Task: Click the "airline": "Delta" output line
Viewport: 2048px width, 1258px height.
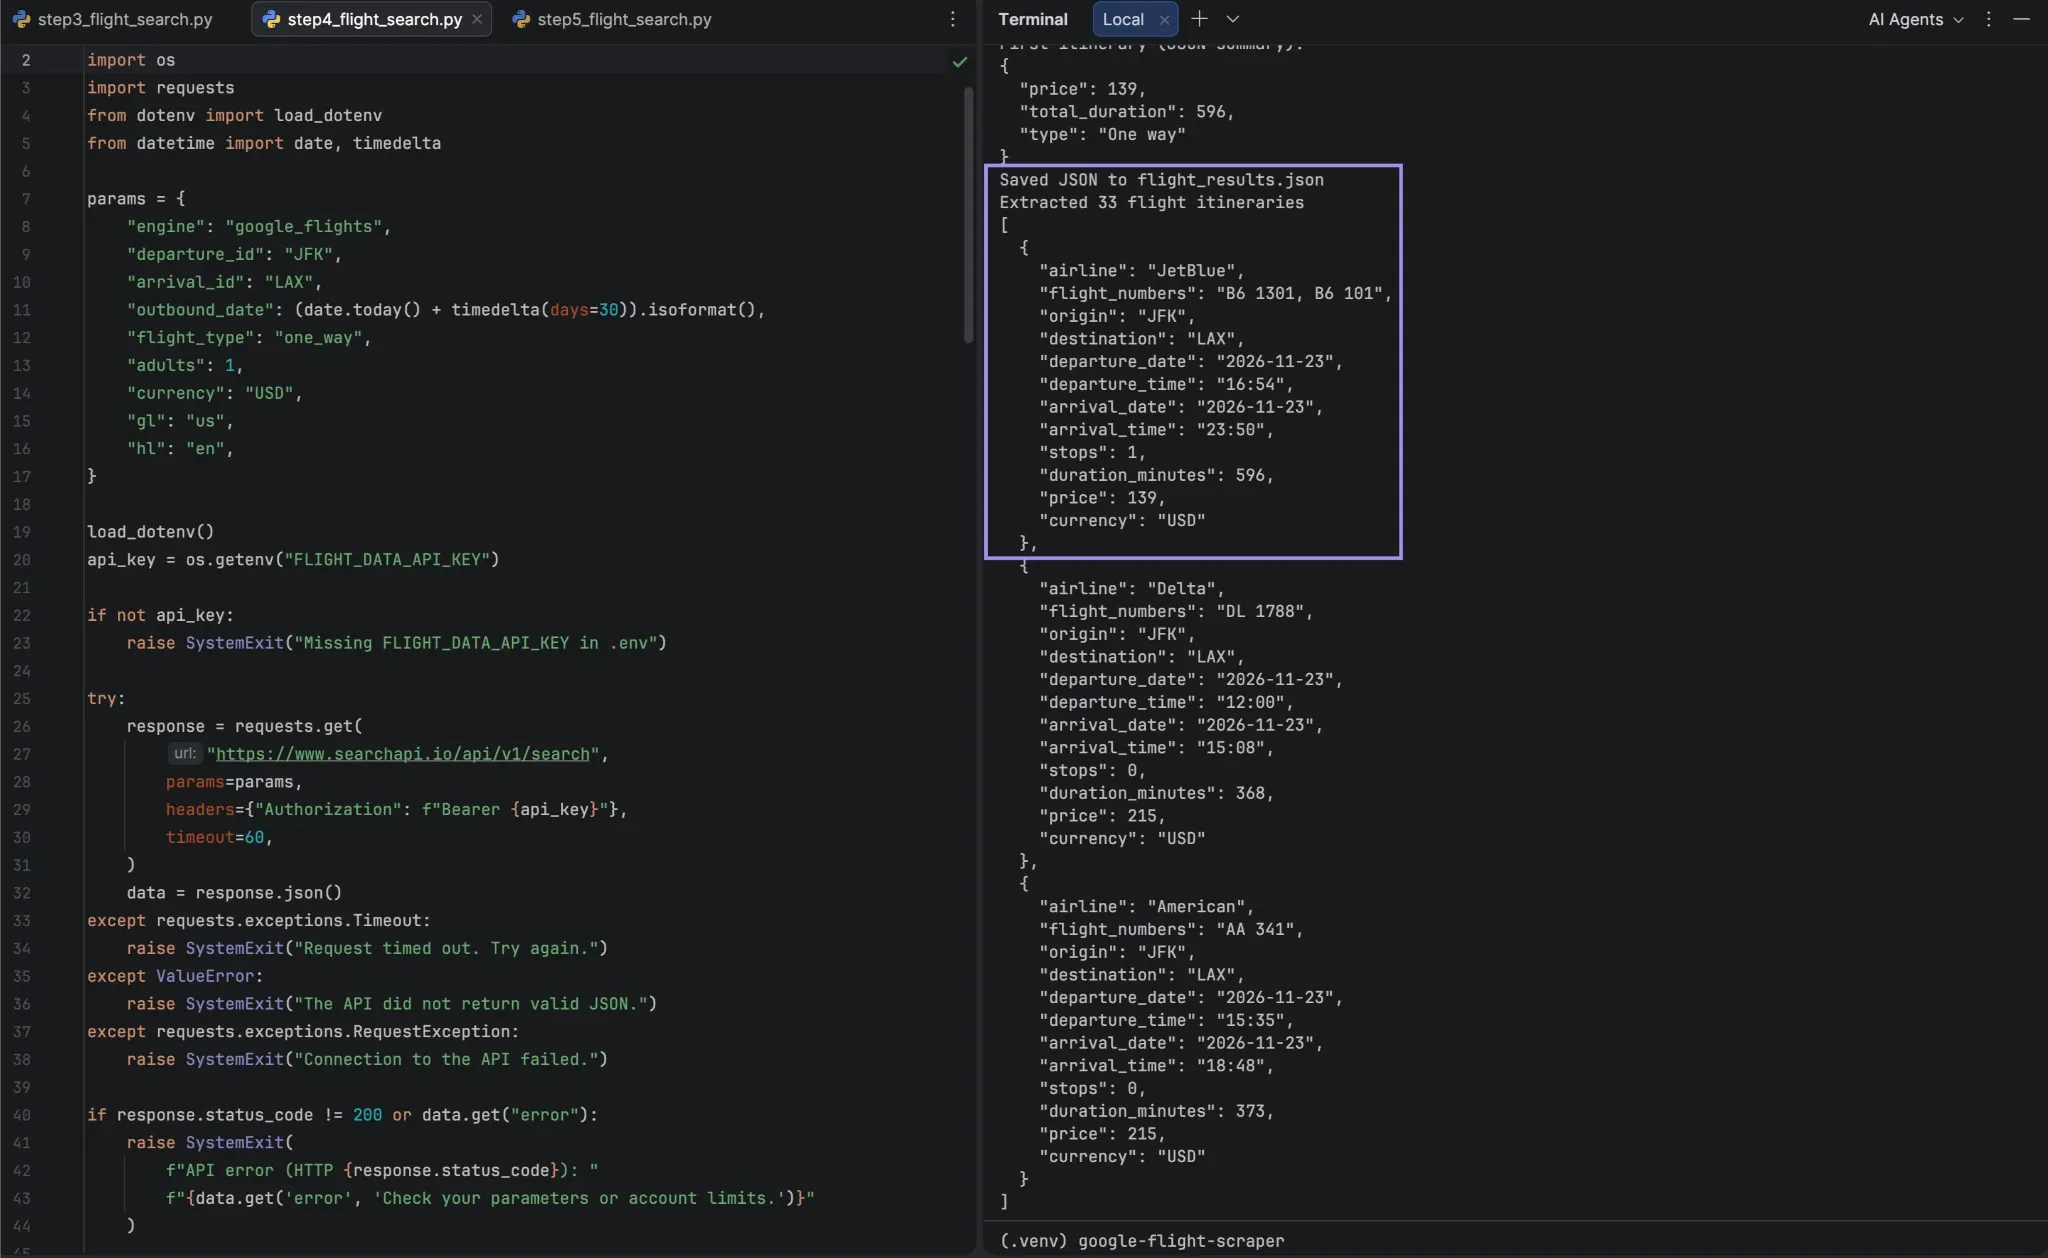Action: (x=1131, y=589)
